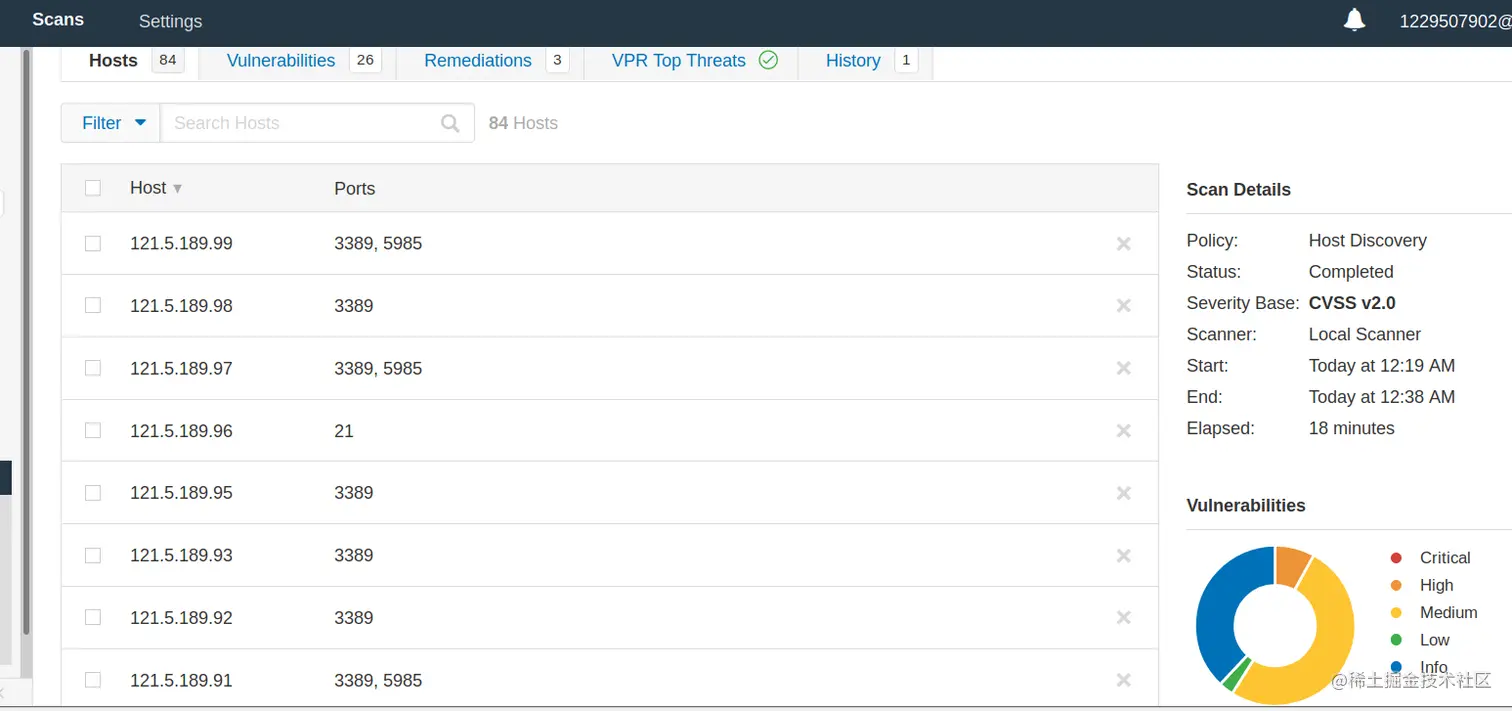Check the box for host 121.5.189.93
The height and width of the screenshot is (711, 1512).
(x=93, y=555)
